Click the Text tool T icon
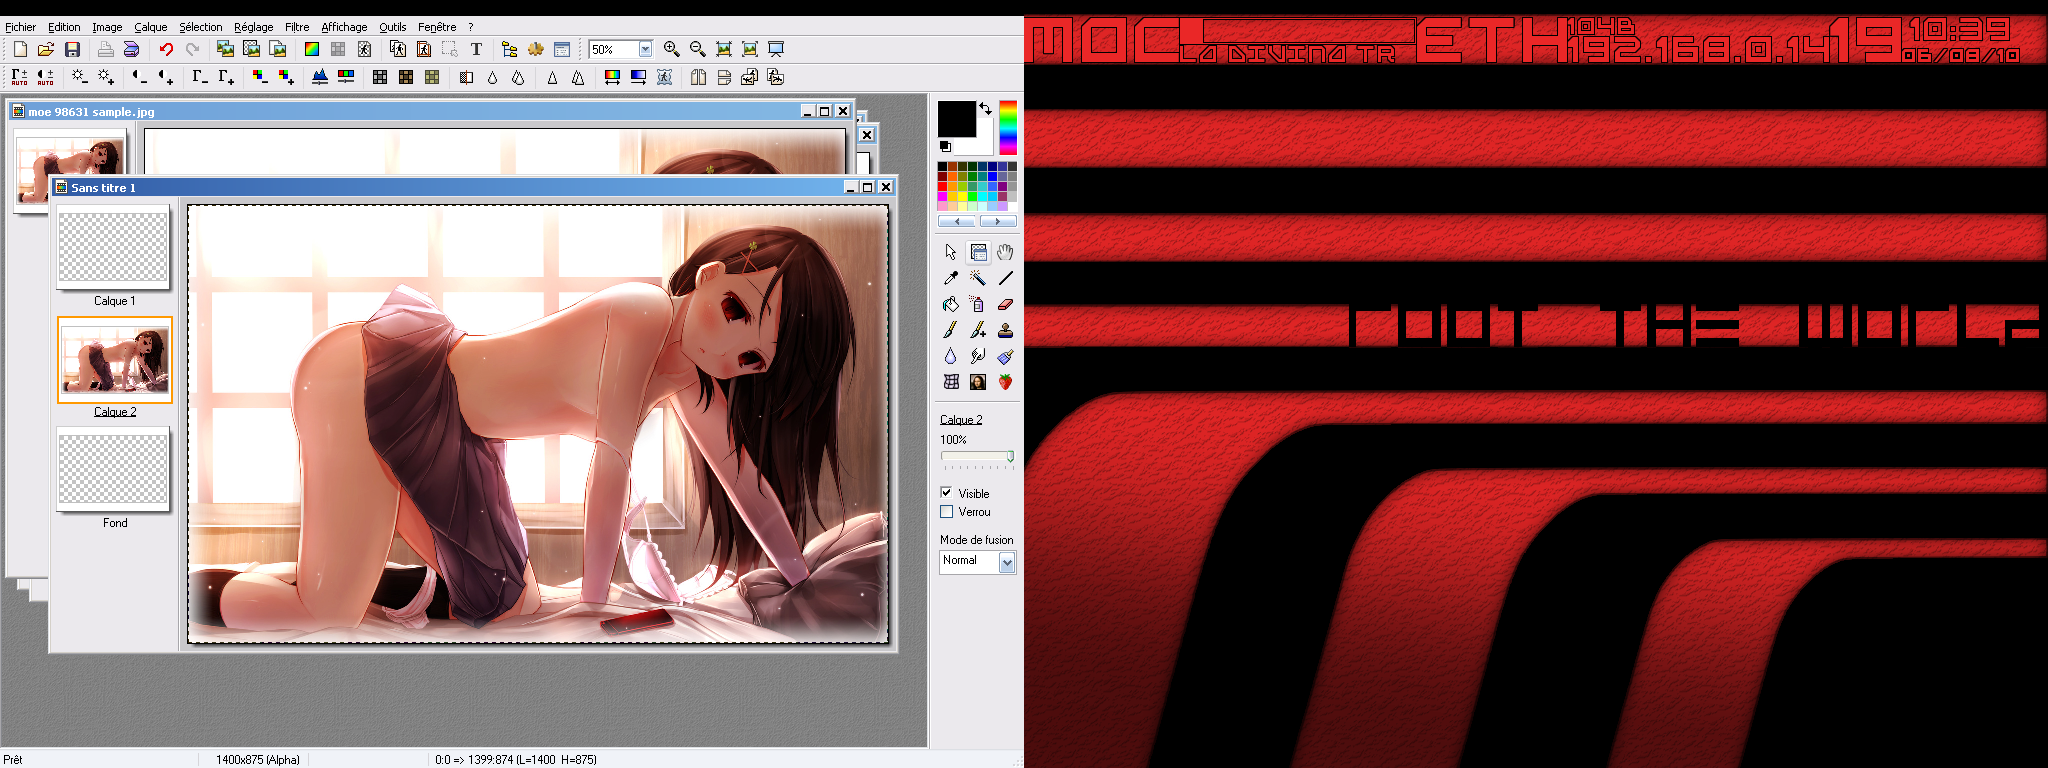Screen dimensions: 2048x768 [476, 49]
